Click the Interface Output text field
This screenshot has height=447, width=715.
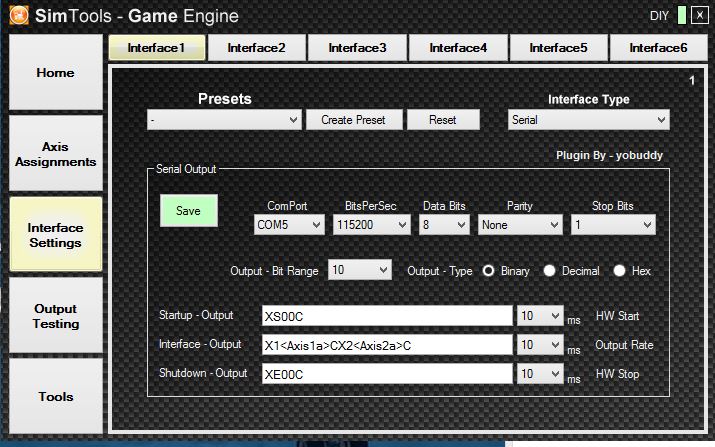[x=387, y=345]
